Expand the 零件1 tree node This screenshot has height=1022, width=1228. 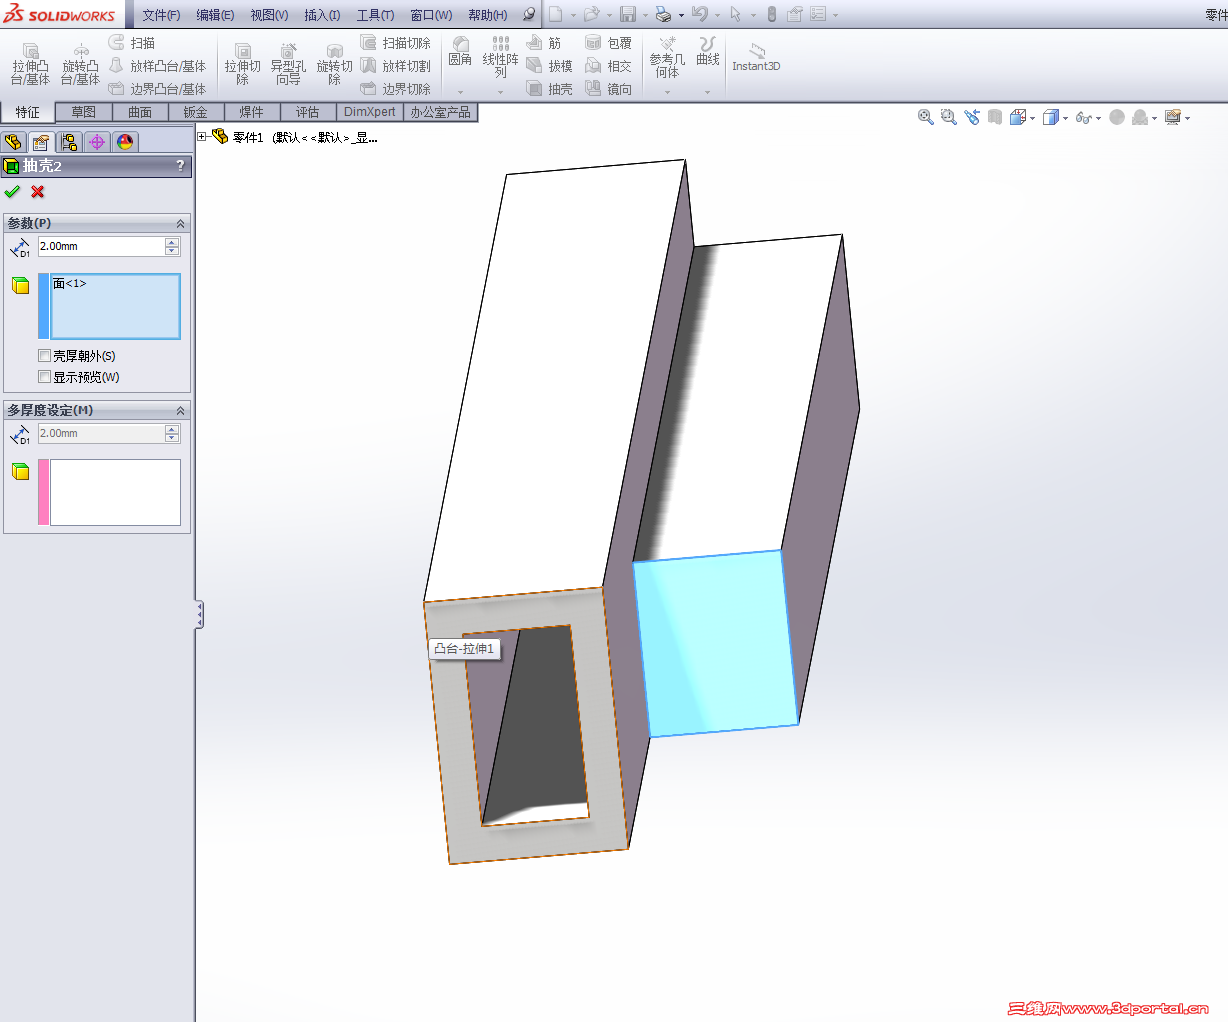point(202,137)
